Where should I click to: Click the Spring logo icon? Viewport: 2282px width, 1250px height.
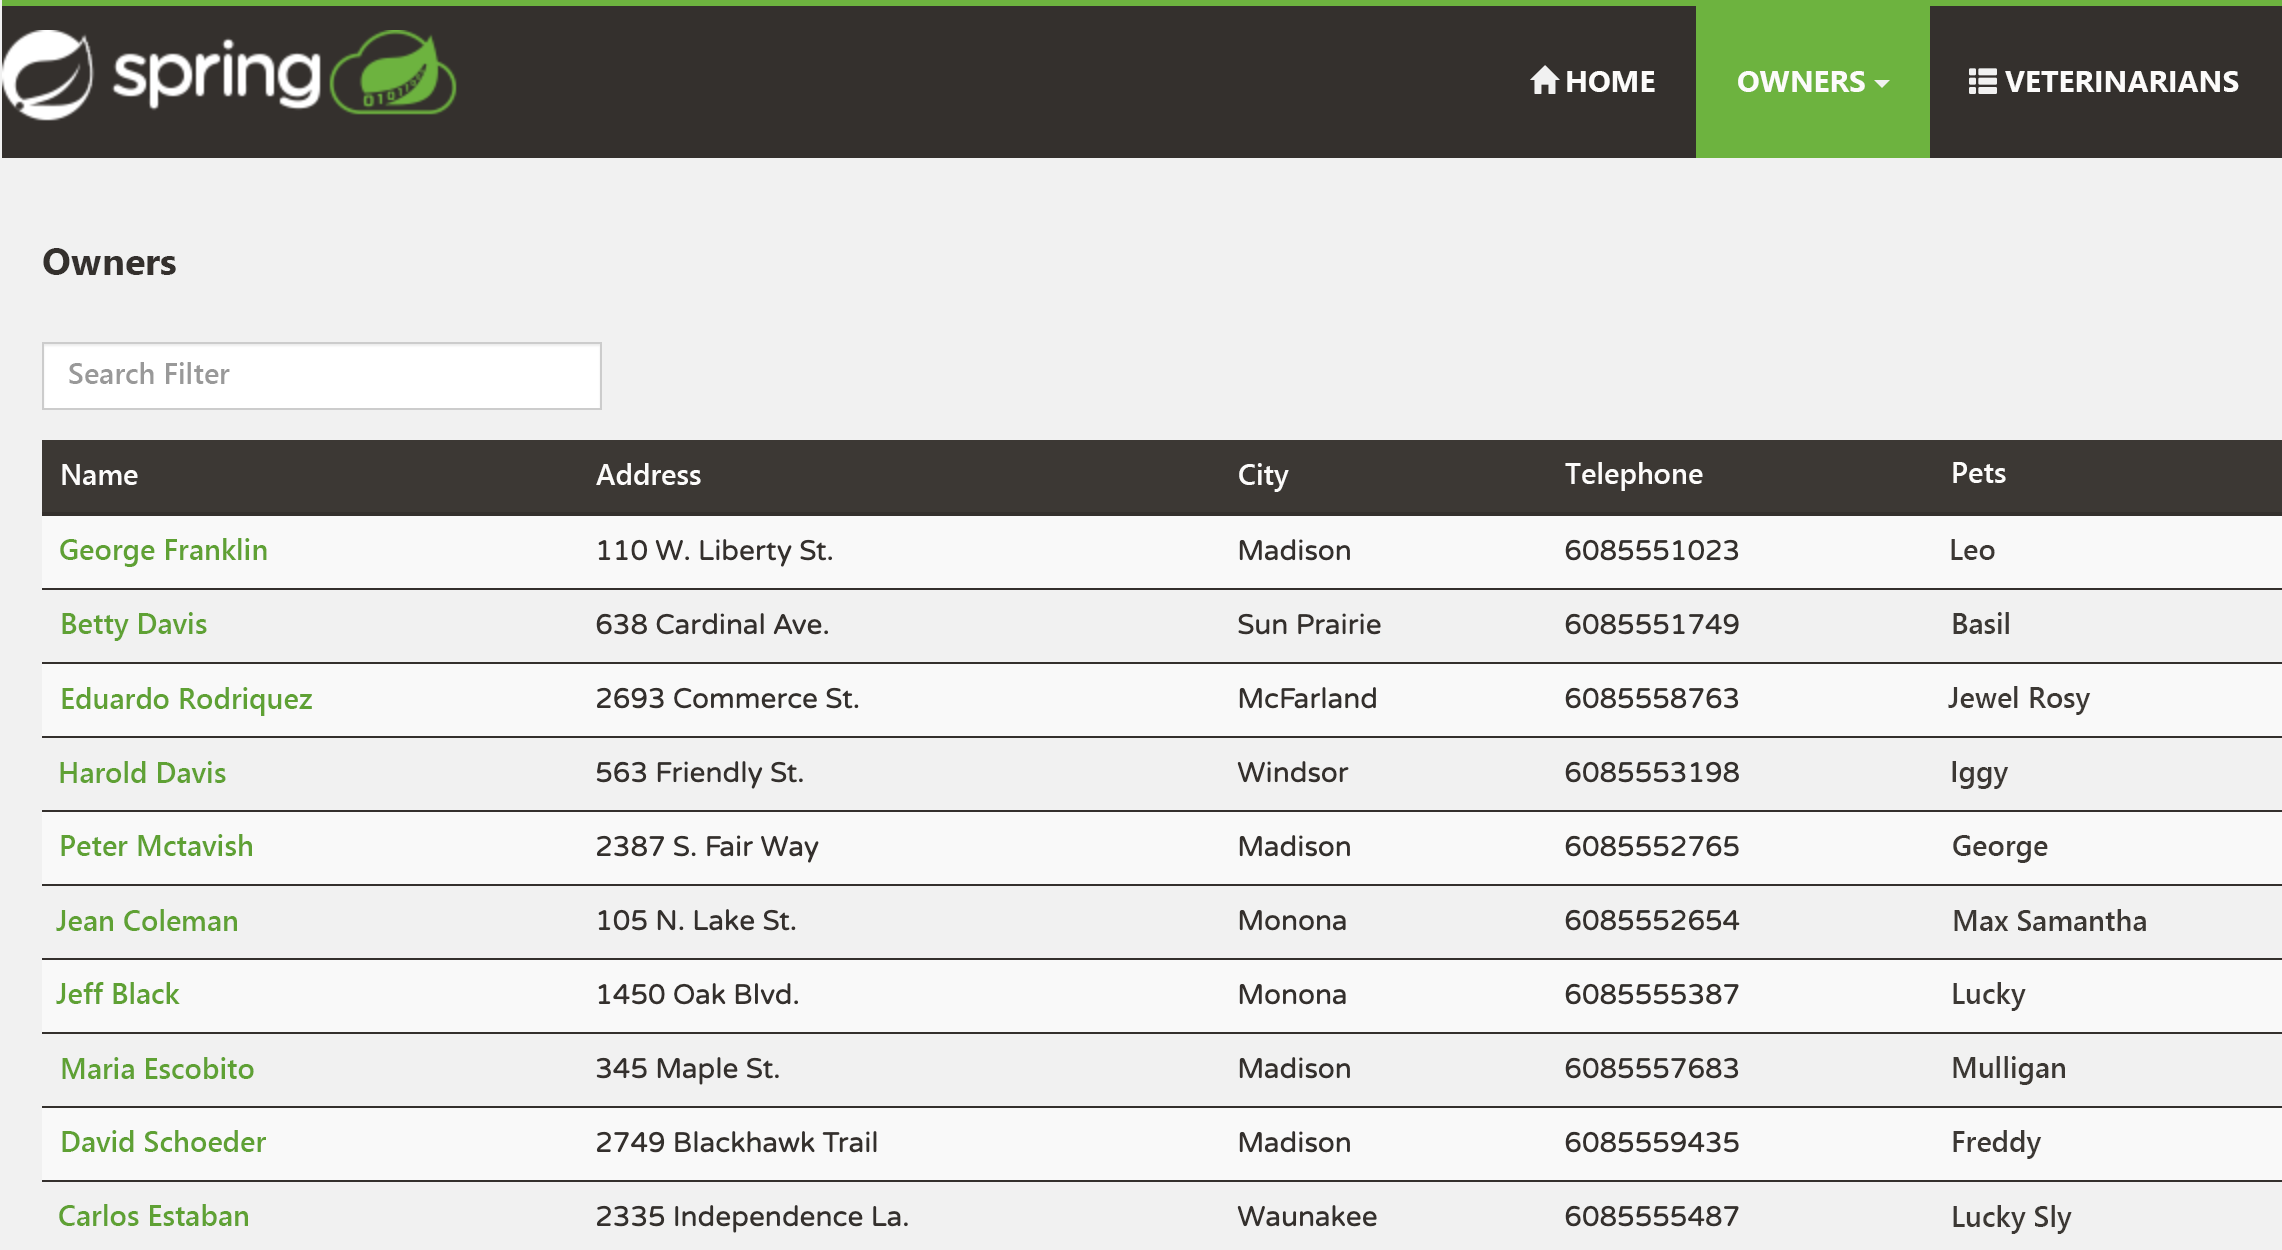48,75
